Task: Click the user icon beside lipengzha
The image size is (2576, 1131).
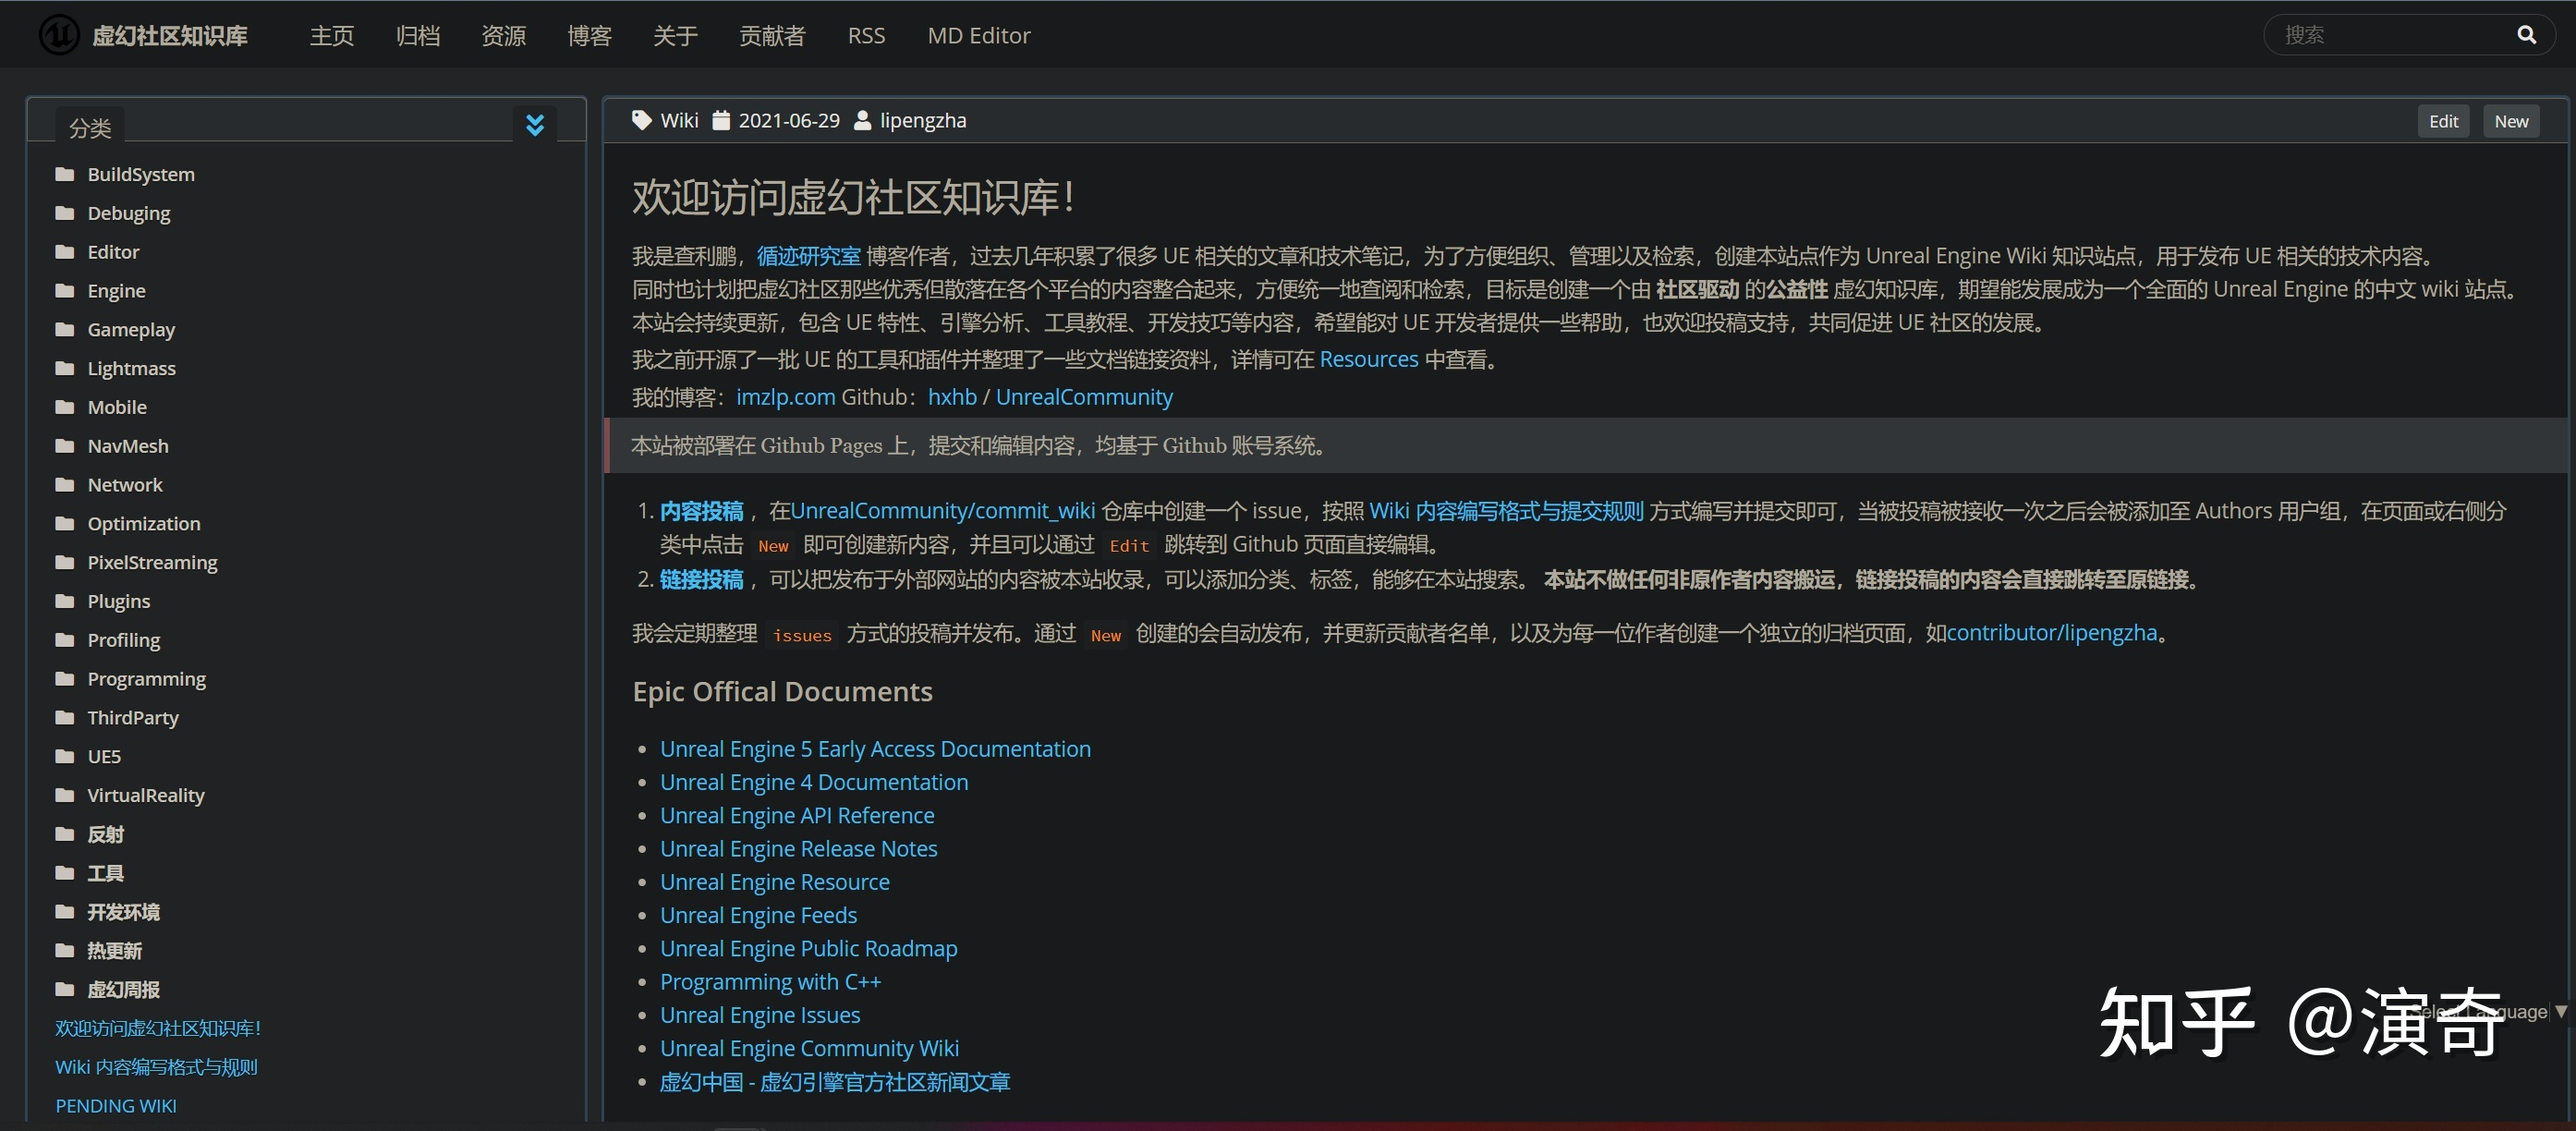Action: point(862,120)
